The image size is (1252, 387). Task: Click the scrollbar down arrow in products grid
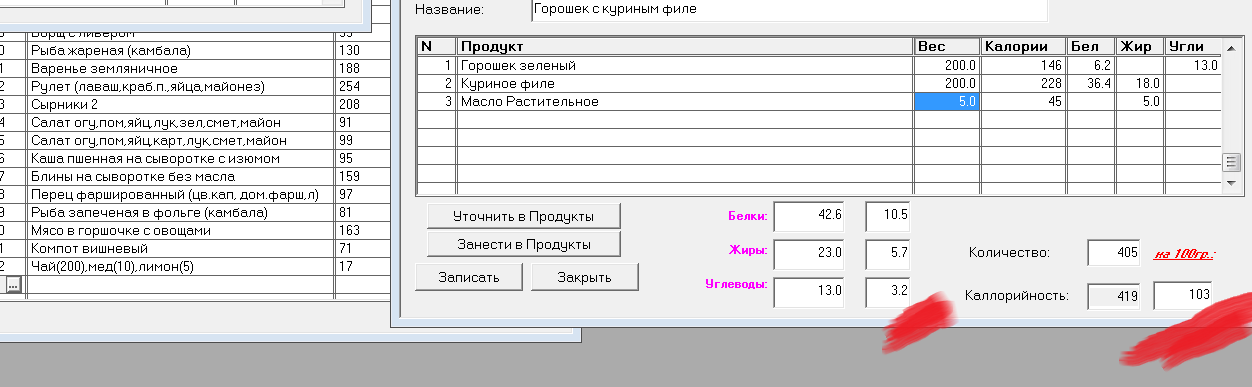pos(1231,184)
